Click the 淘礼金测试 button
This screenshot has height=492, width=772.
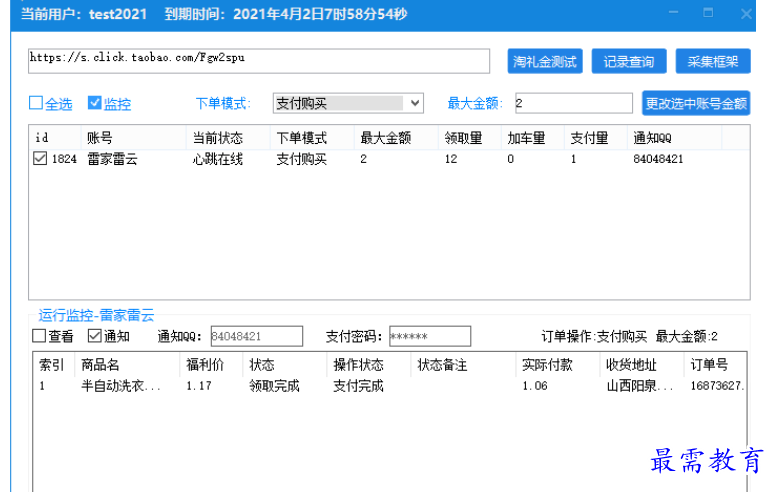545,62
